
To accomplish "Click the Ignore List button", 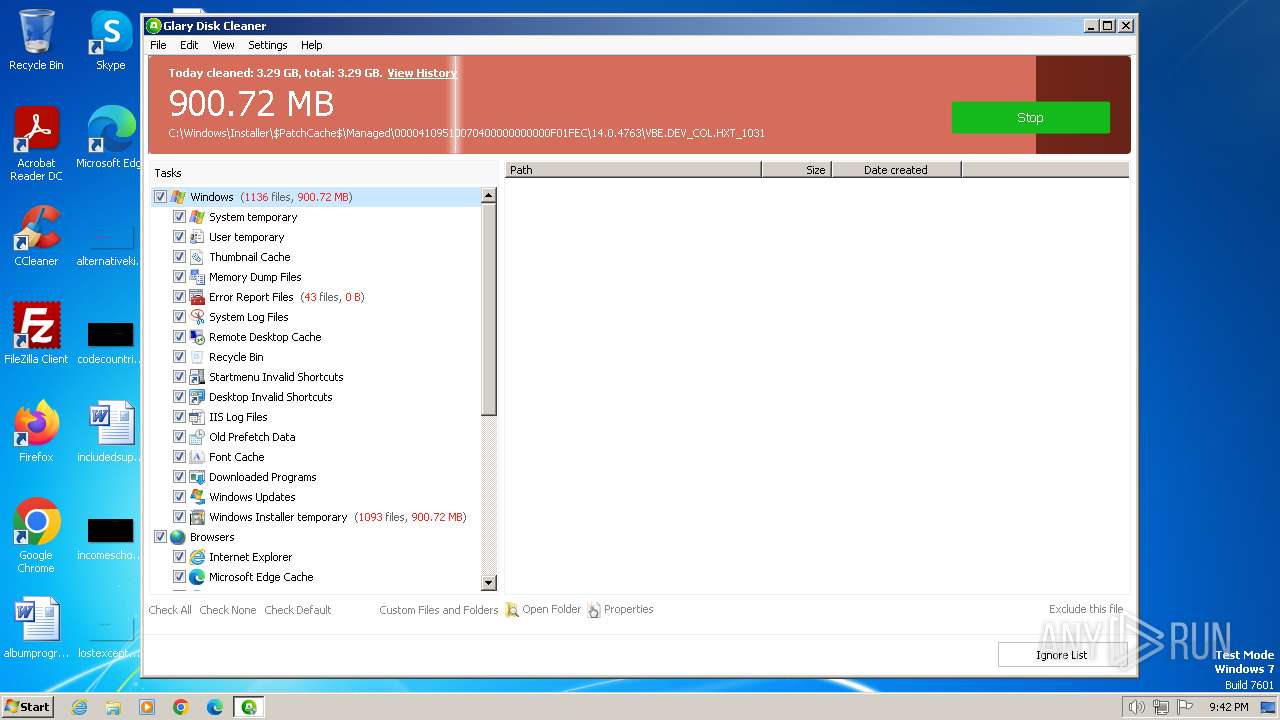I will [1061, 655].
